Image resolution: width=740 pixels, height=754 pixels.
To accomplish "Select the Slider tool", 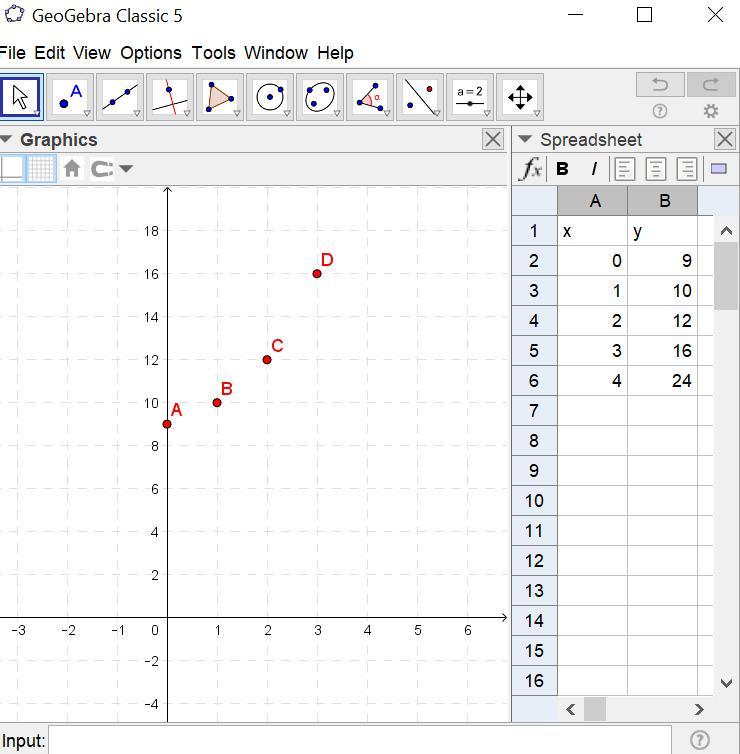I will coord(470,97).
